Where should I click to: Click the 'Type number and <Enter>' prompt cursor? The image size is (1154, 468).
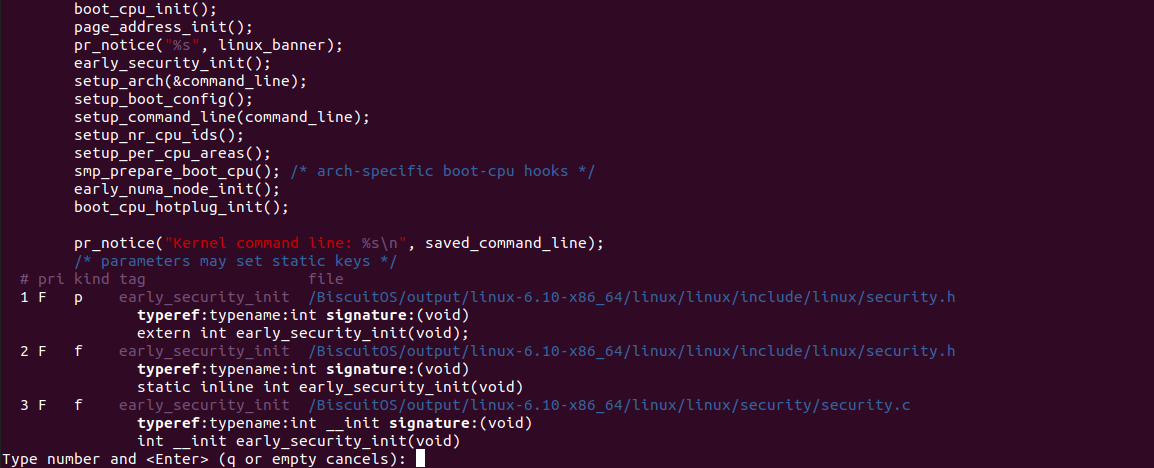(420, 459)
